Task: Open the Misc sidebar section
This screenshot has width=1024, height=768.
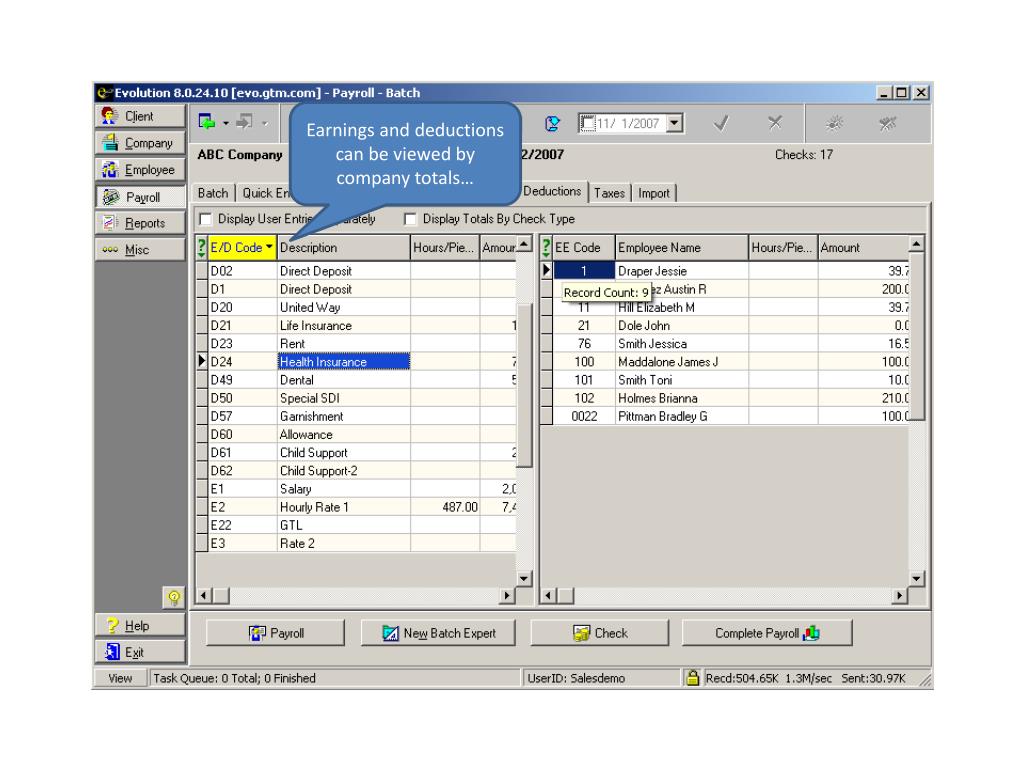Action: 140,250
